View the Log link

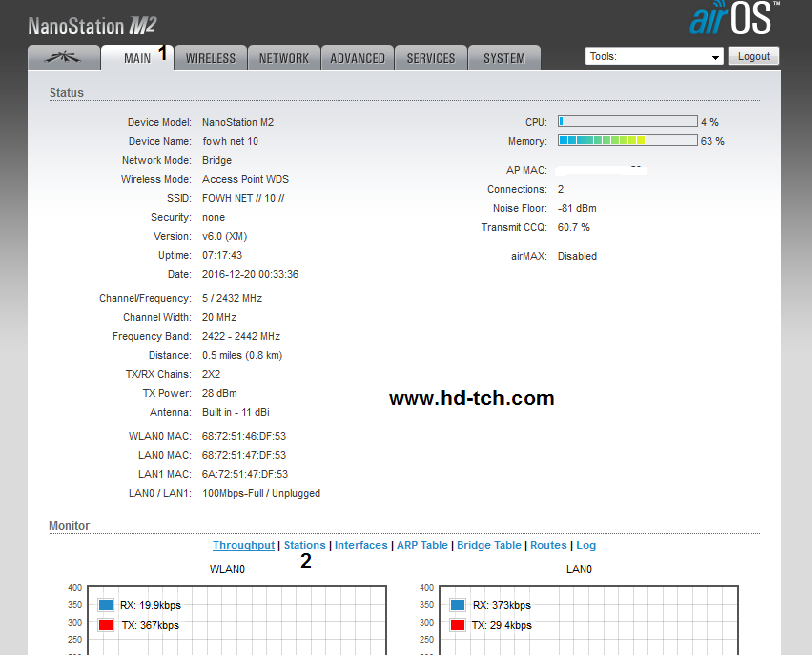tap(586, 545)
